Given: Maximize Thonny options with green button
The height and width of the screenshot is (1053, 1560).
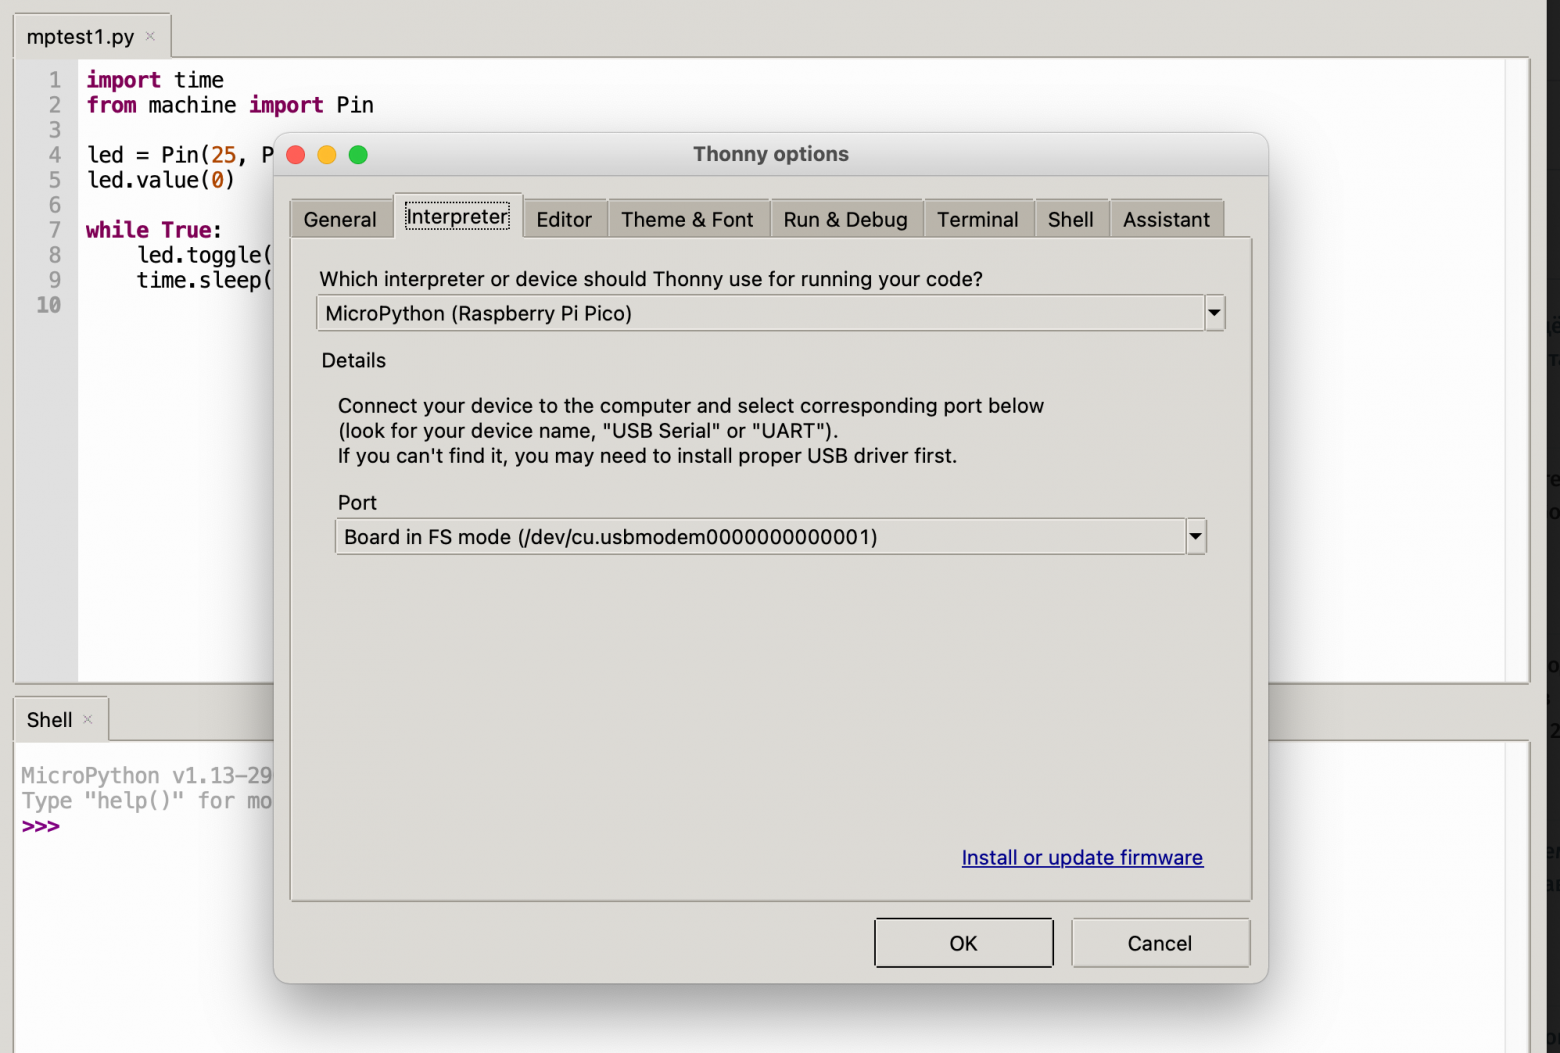Looking at the screenshot, I should 358,155.
